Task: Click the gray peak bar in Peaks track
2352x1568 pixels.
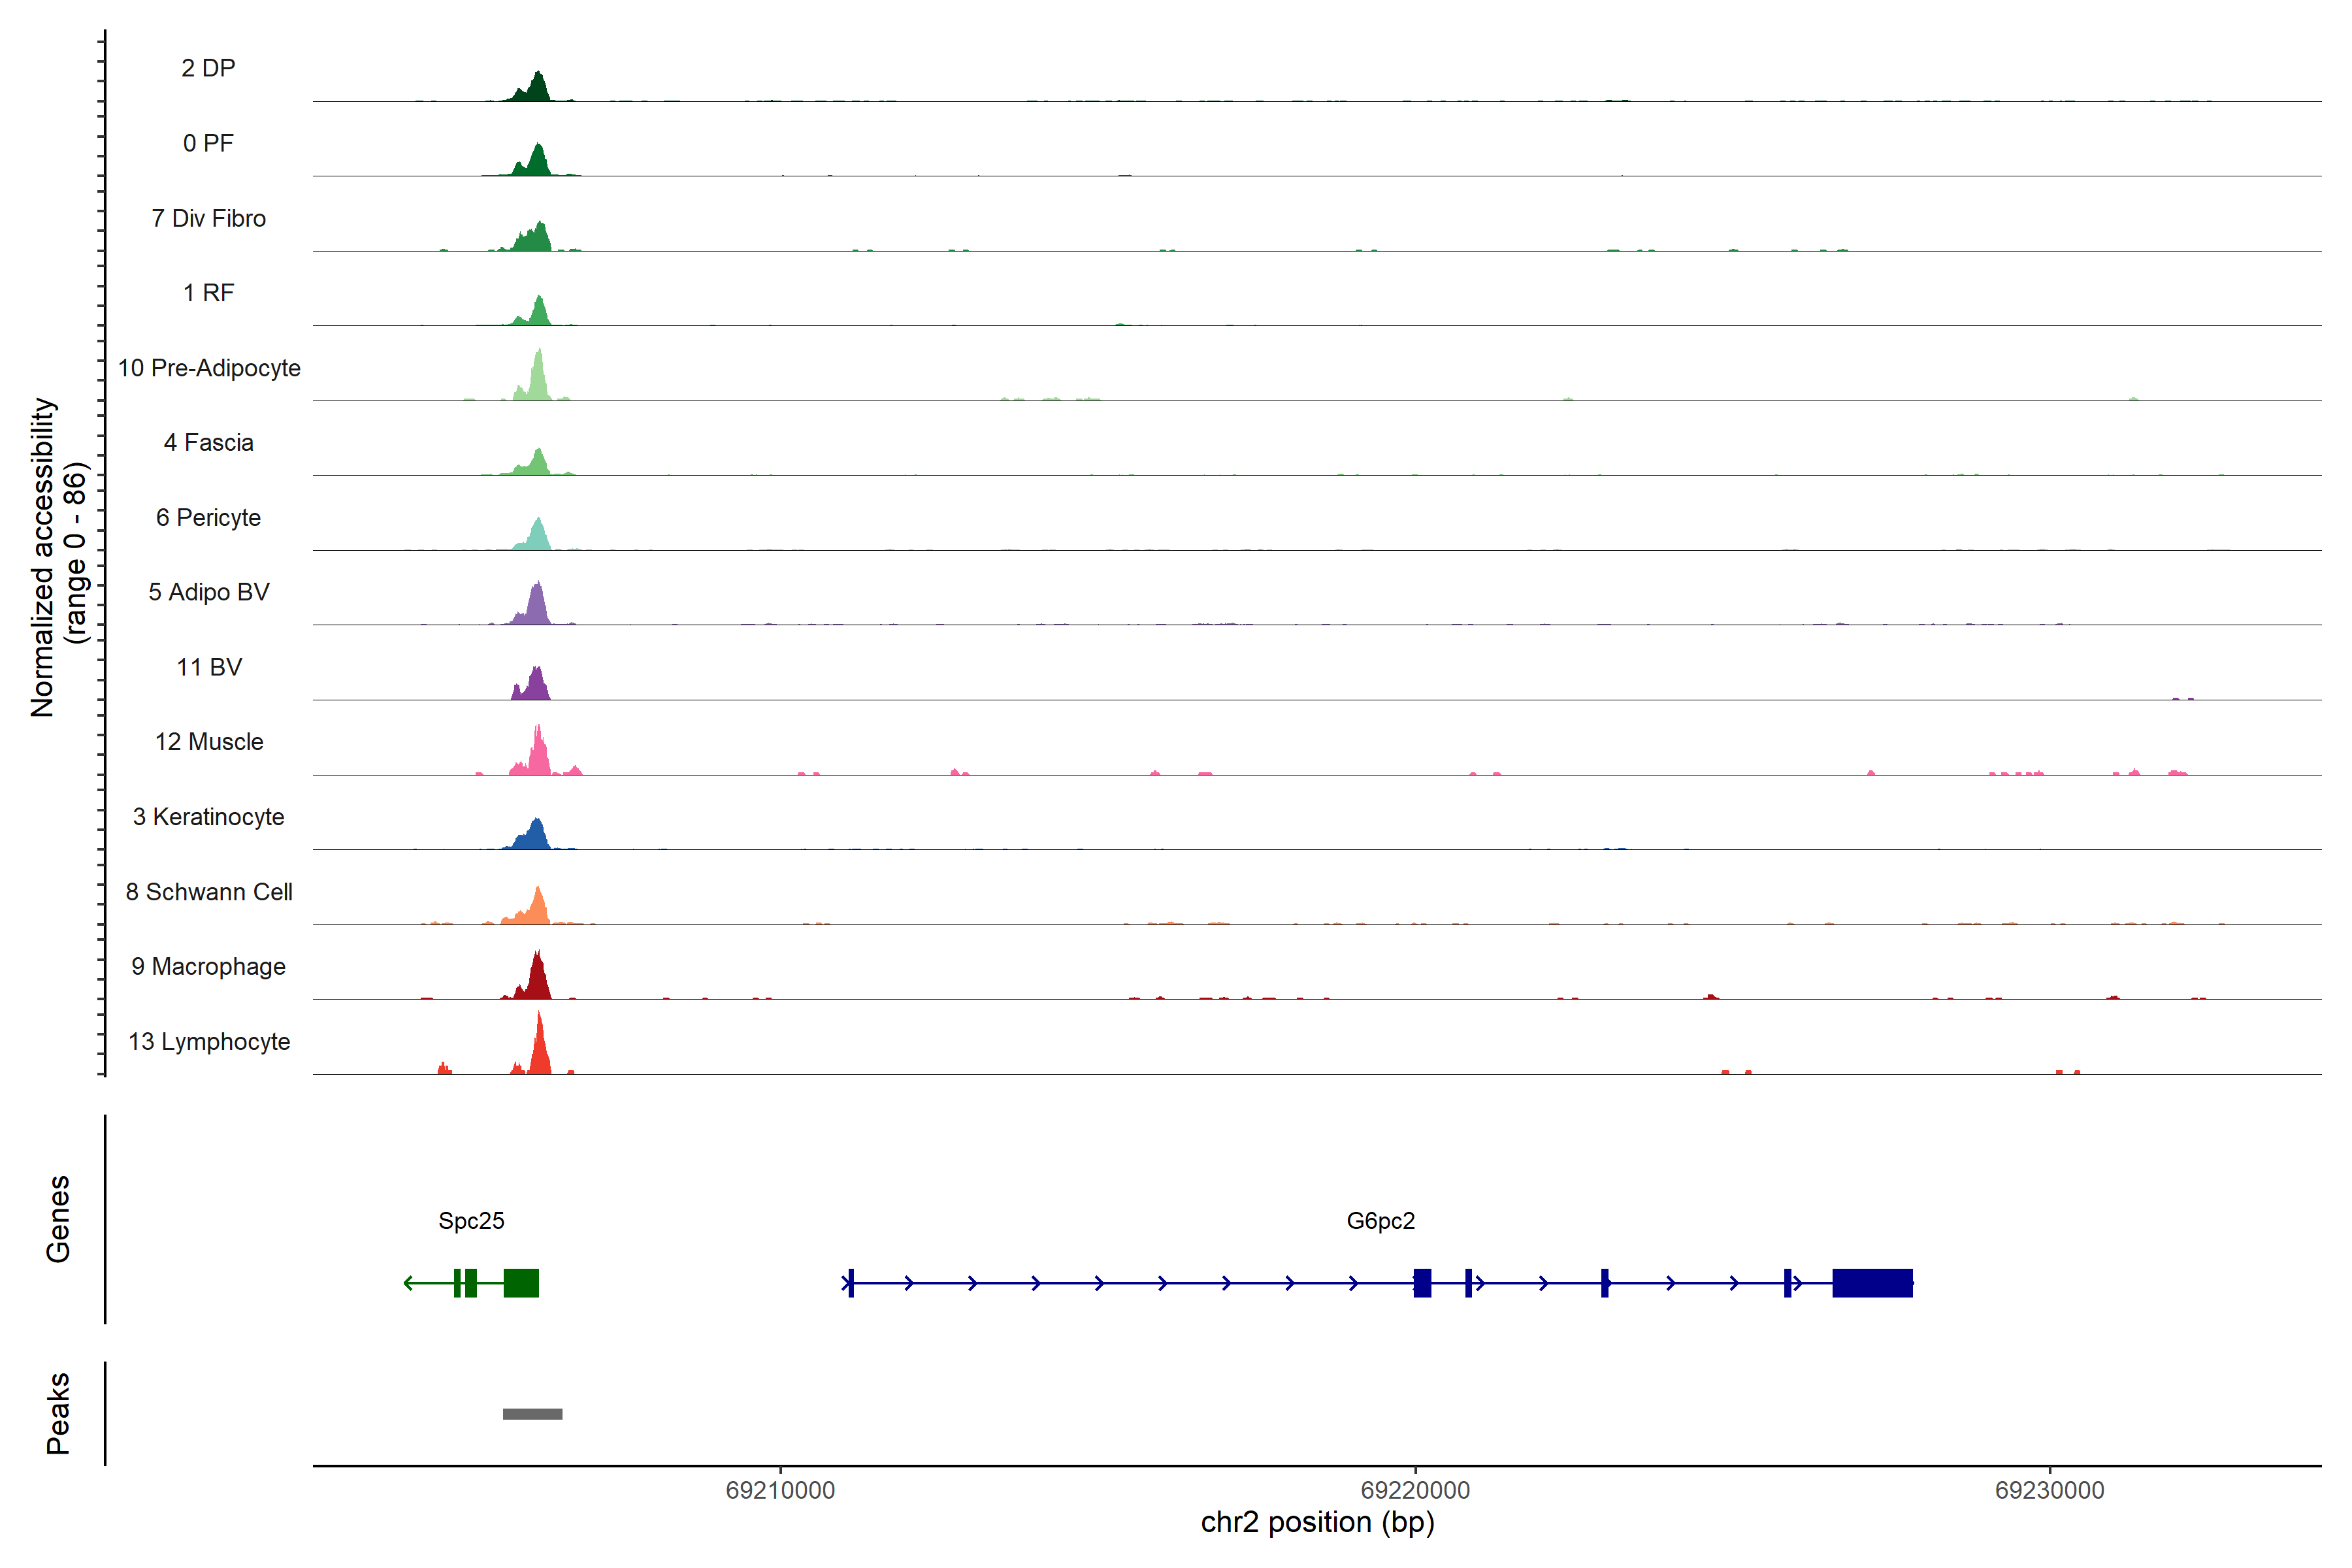Action: pos(532,1414)
